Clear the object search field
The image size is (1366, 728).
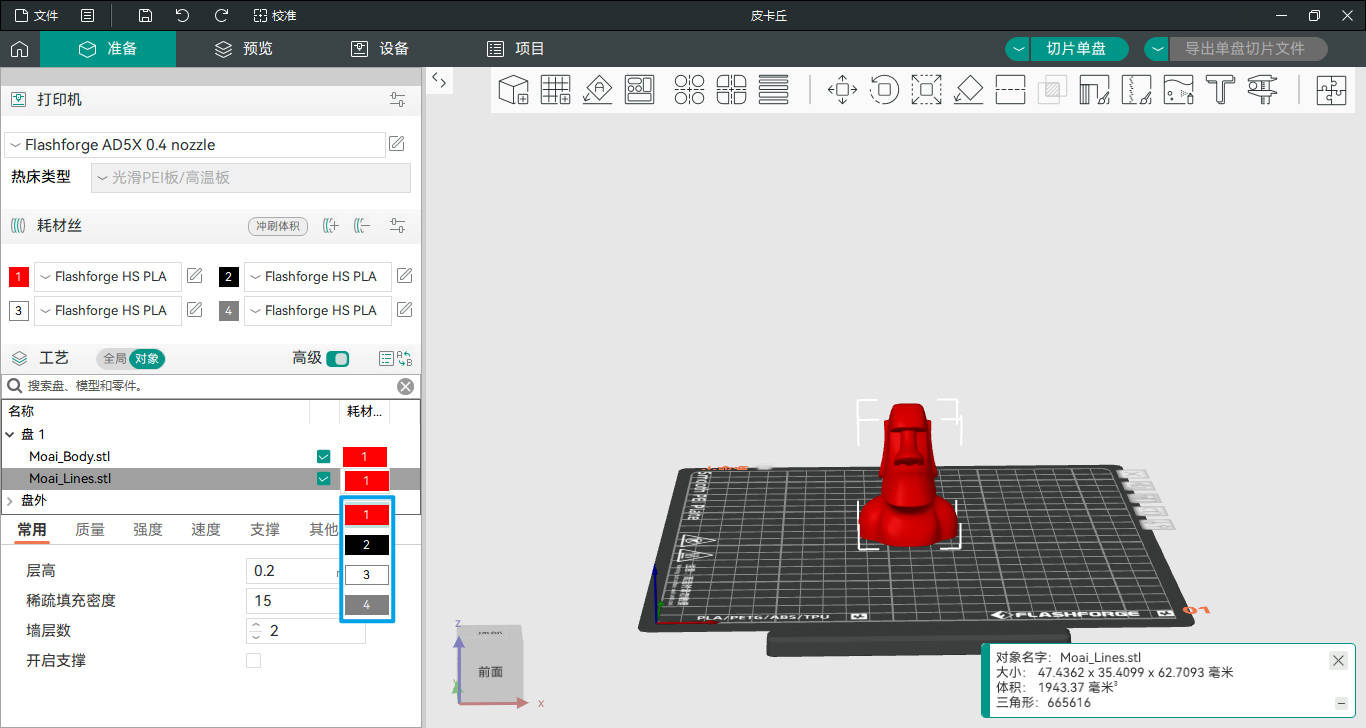pos(405,386)
